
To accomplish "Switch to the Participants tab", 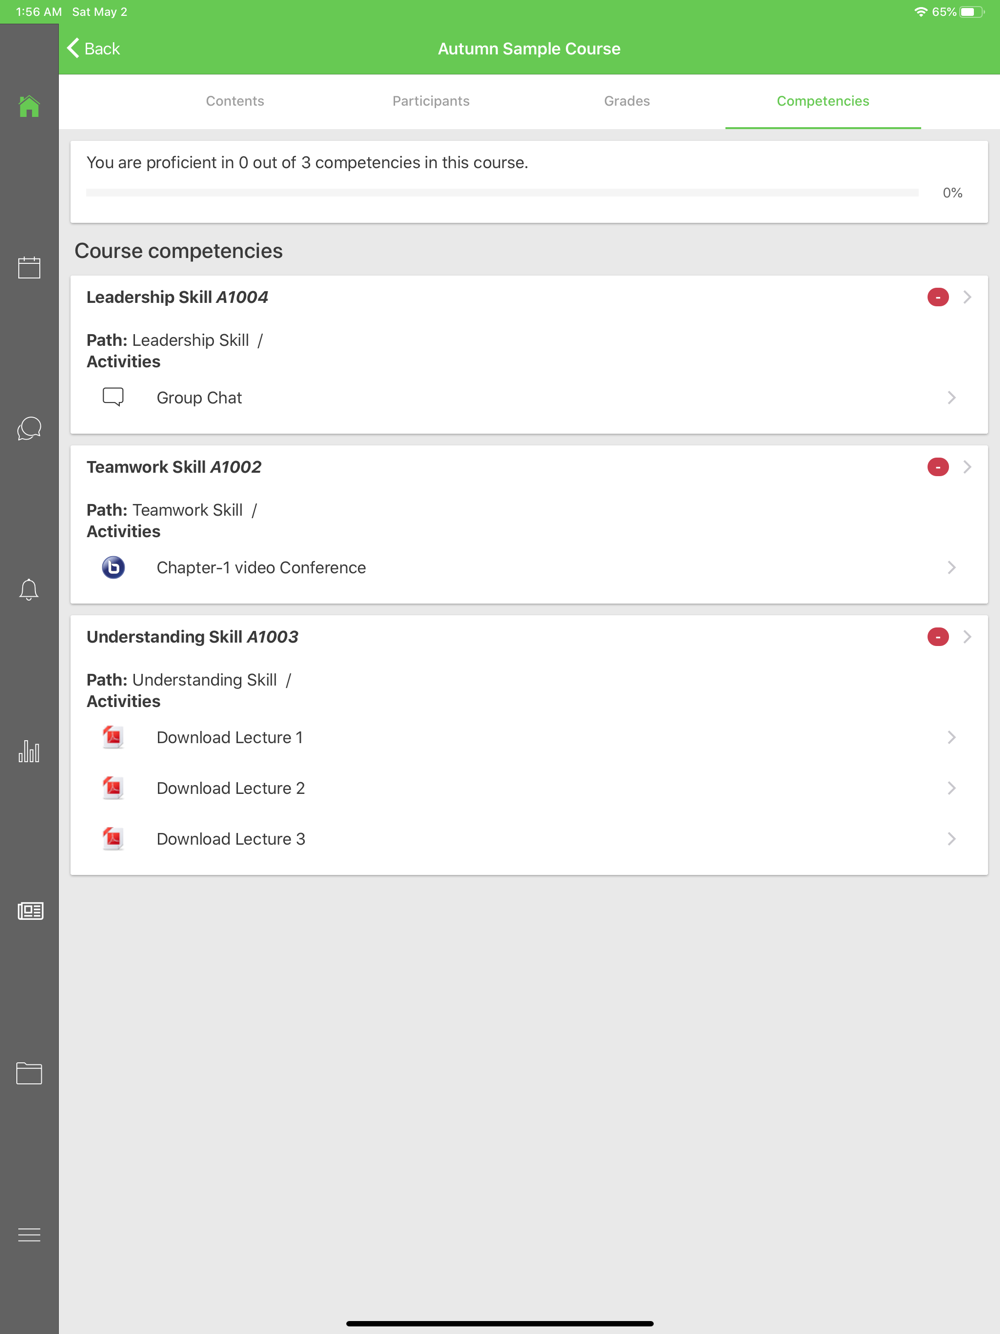I will [x=431, y=101].
